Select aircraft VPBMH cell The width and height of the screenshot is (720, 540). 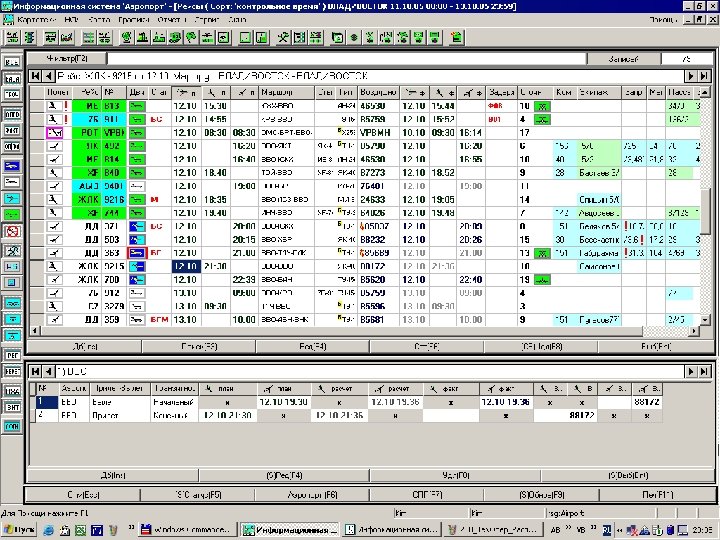(x=376, y=133)
